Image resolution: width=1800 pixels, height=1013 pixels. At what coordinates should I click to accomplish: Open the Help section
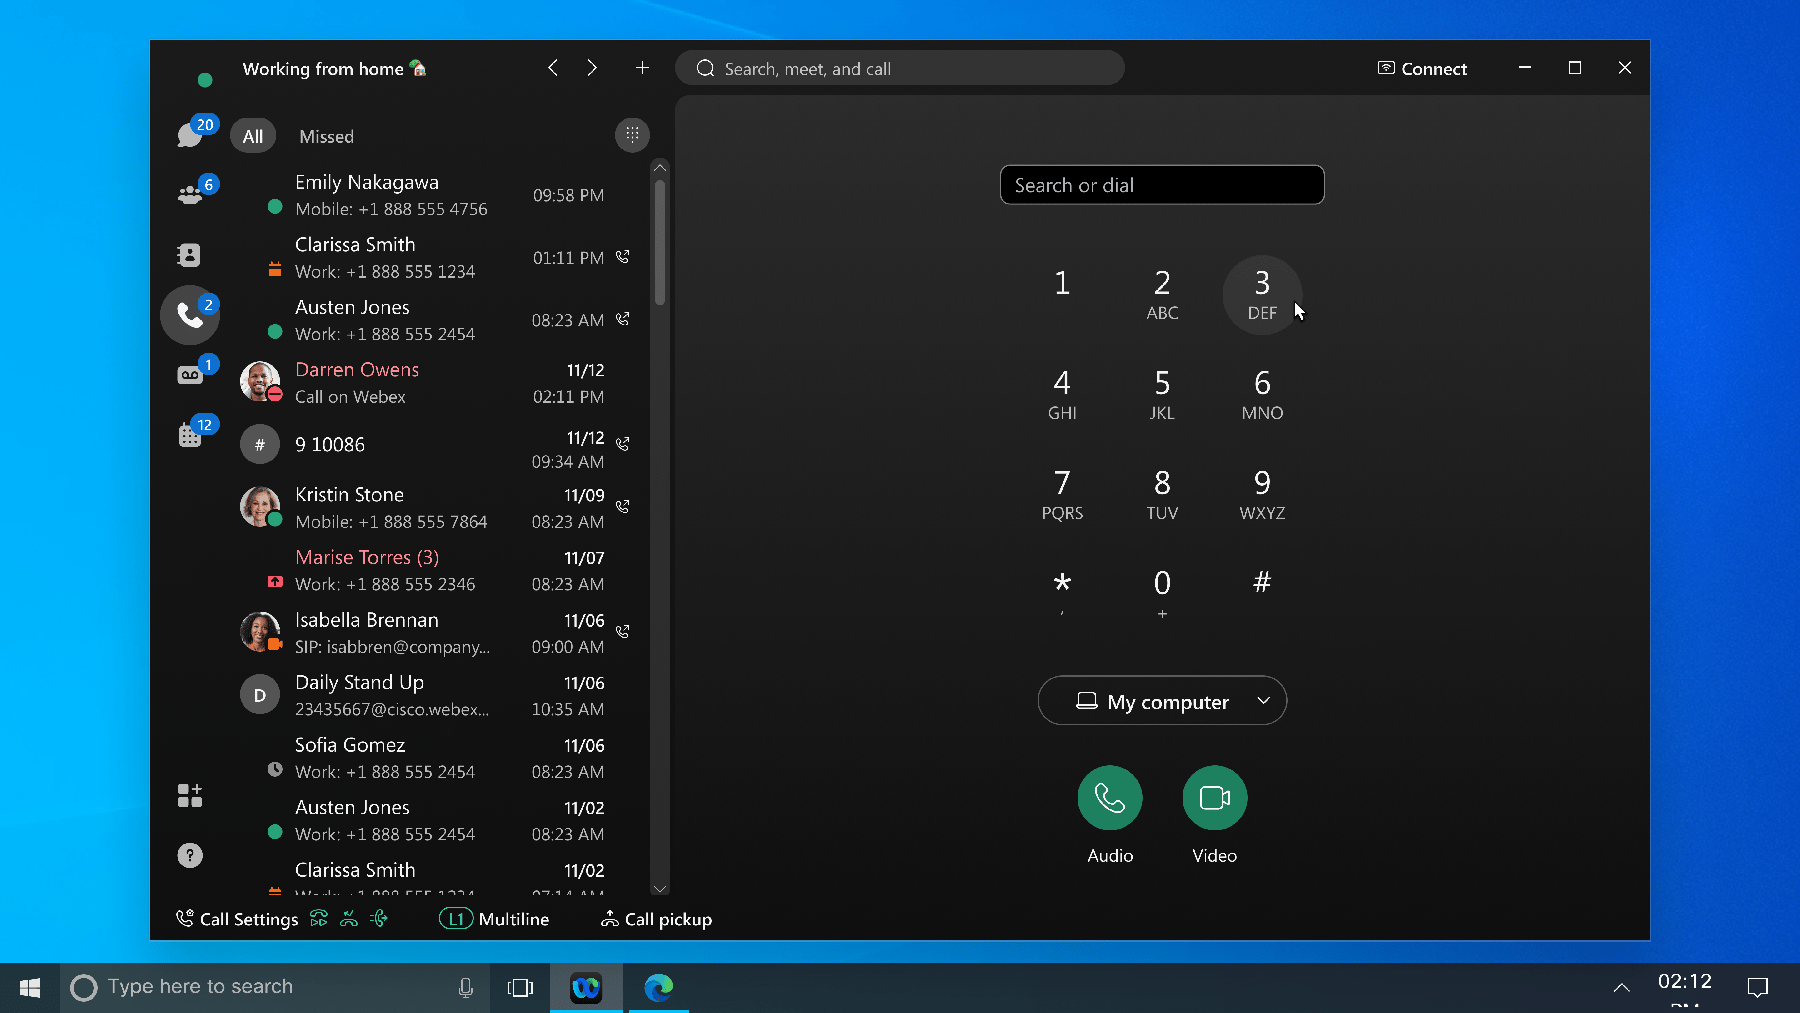[189, 855]
